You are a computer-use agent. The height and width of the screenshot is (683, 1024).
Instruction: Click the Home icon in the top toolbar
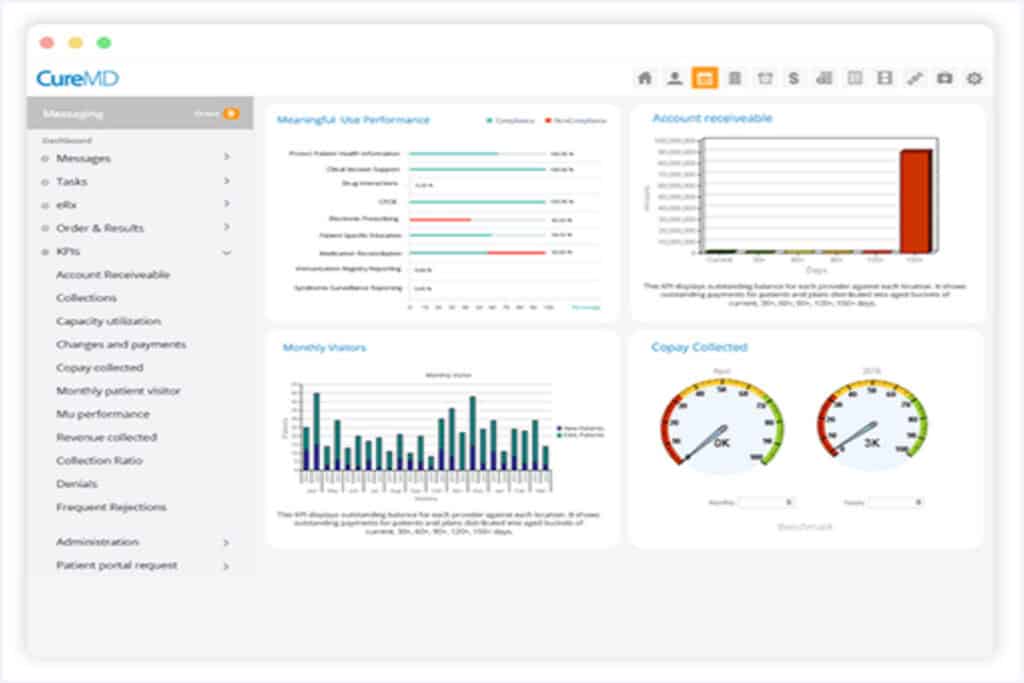[645, 78]
